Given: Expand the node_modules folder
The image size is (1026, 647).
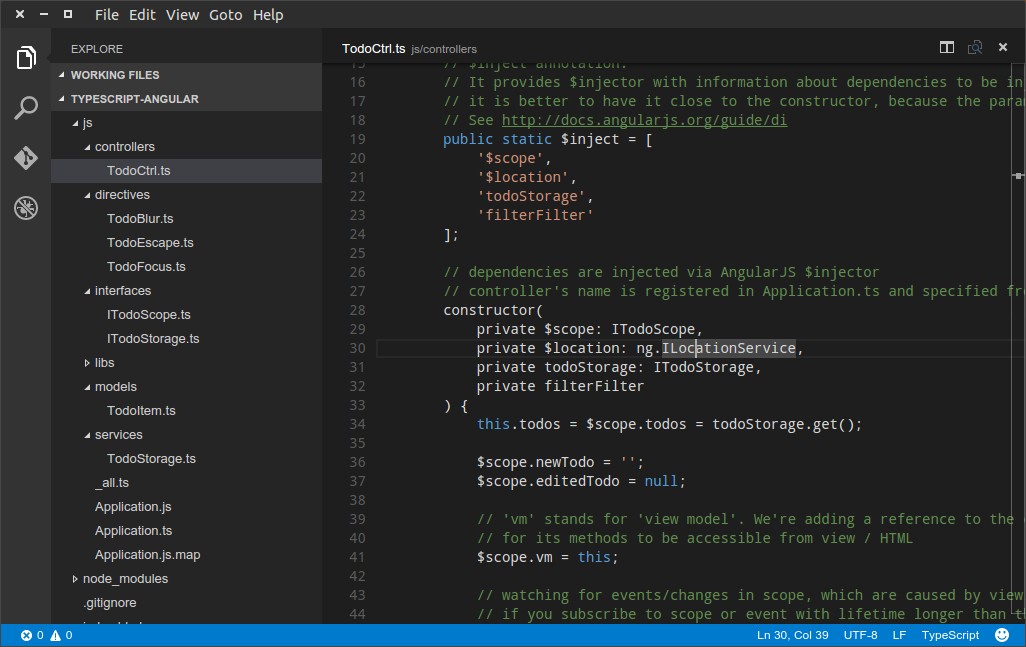Looking at the screenshot, I should [x=75, y=578].
